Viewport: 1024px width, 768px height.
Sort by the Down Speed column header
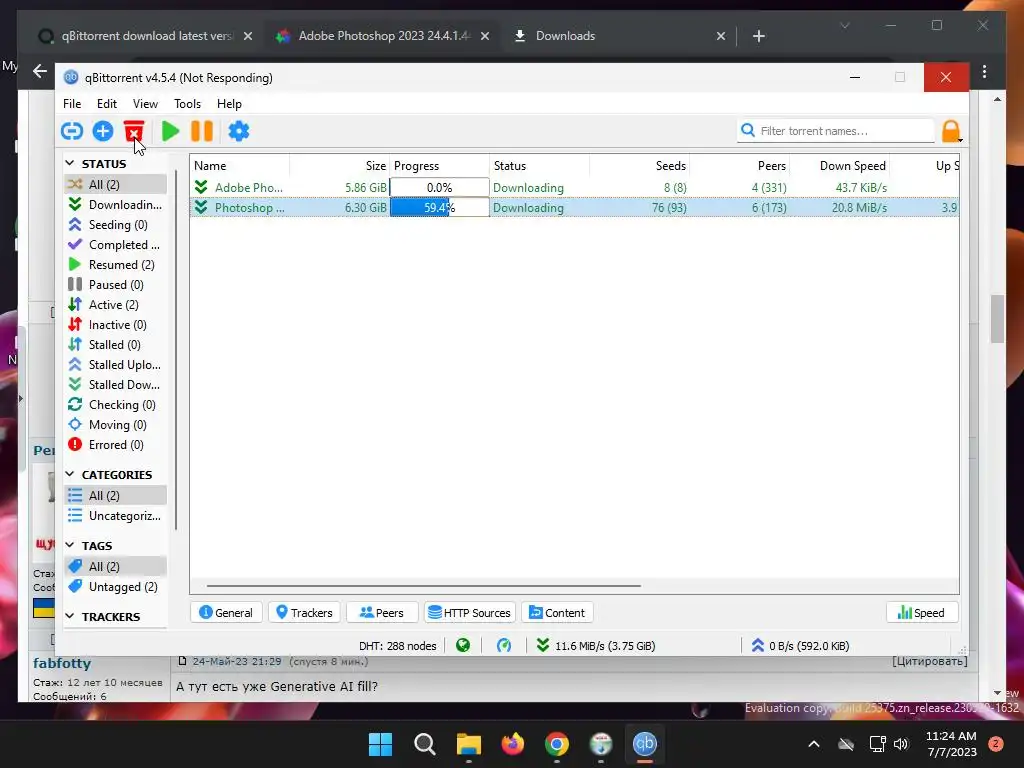[840, 166]
